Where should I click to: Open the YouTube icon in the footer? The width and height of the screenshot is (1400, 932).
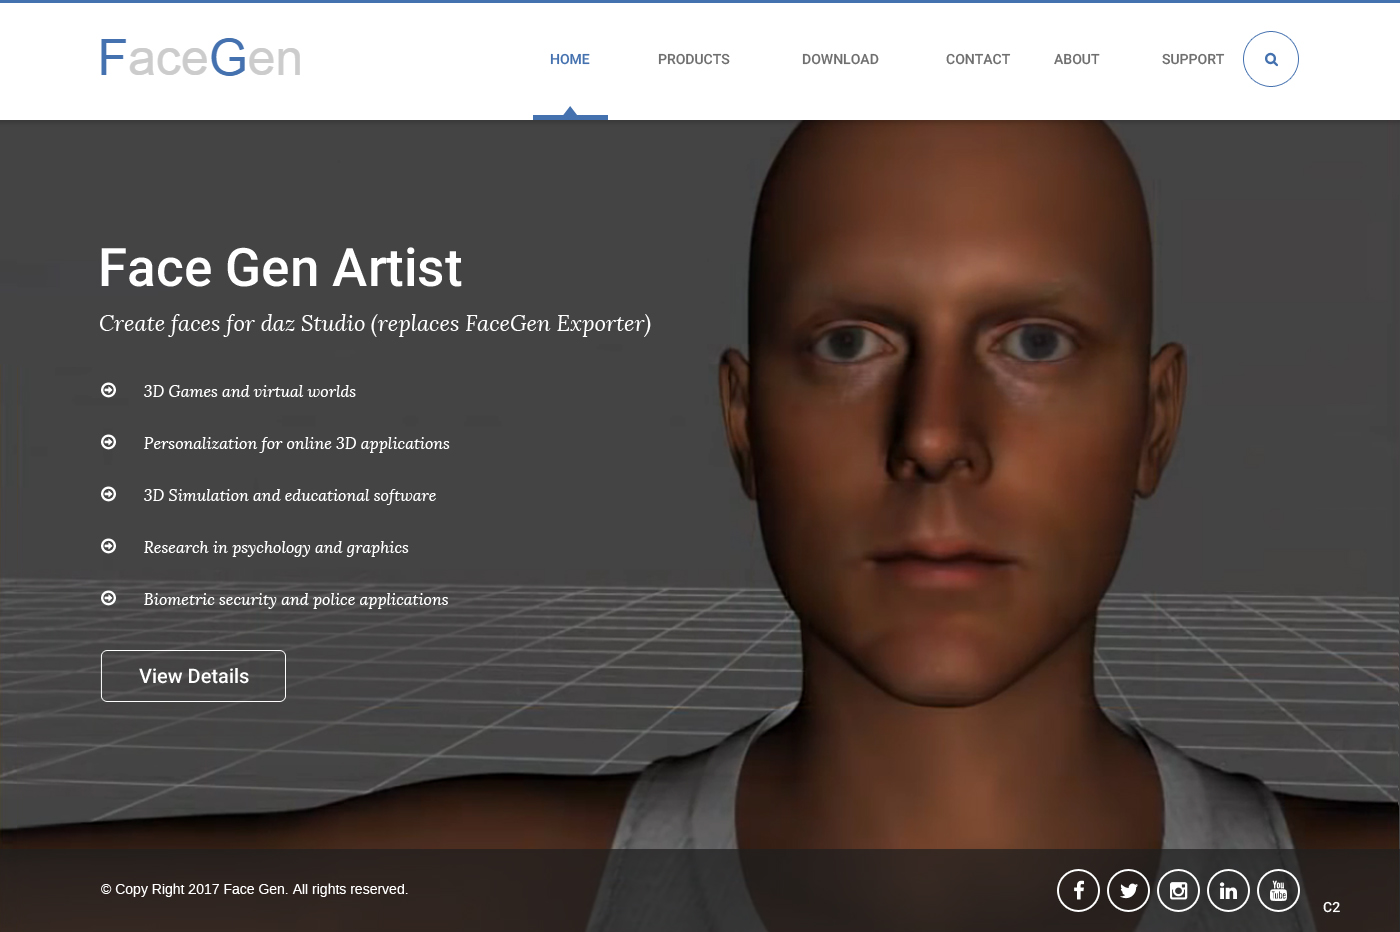1278,890
